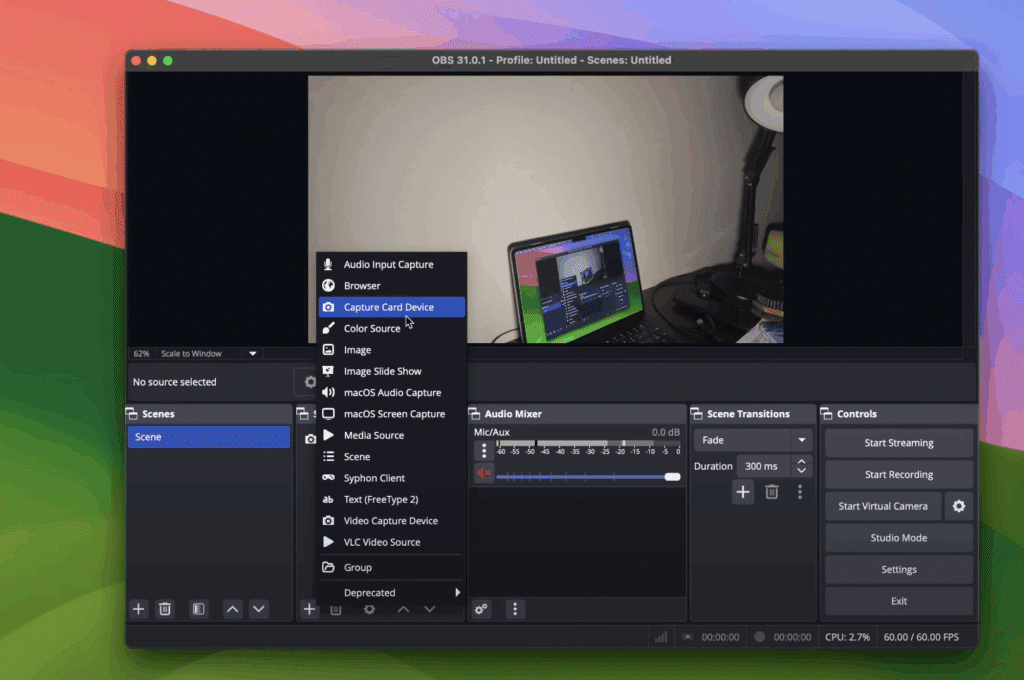Expand the Deprecated submenu
1024x680 pixels.
(x=391, y=593)
